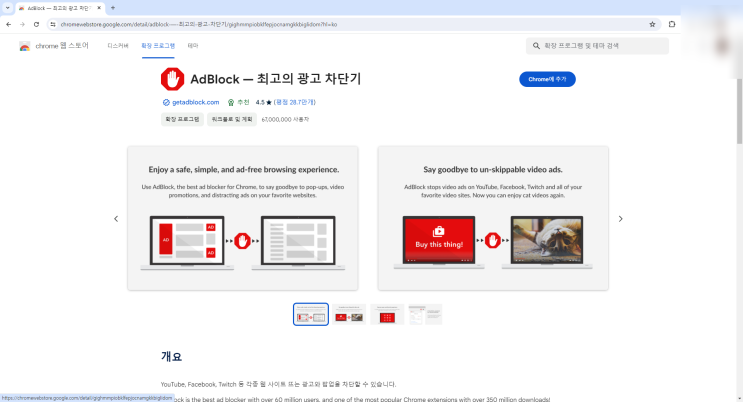Click the 추천 featured badge
Viewport: 743px width, 402px height.
tap(238, 102)
